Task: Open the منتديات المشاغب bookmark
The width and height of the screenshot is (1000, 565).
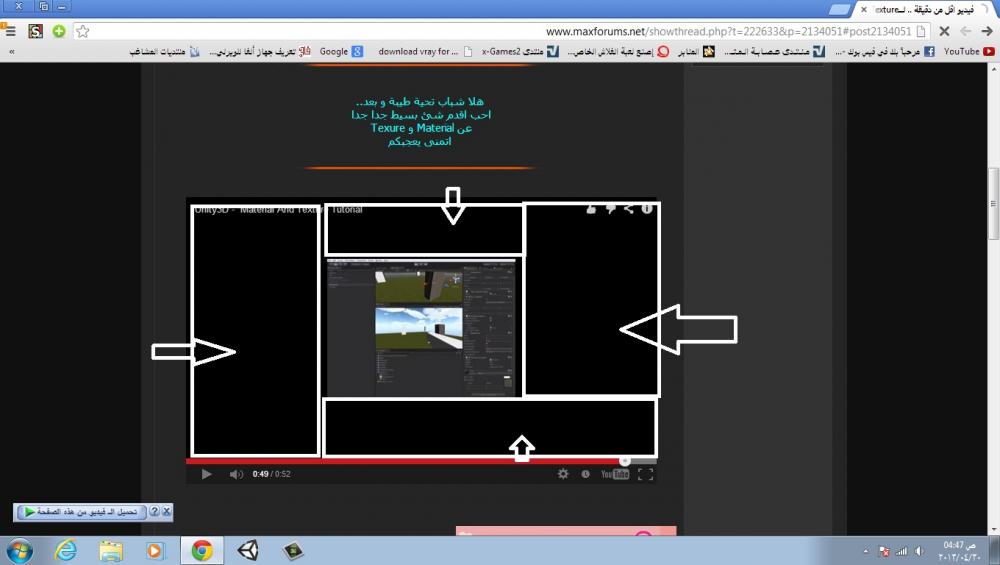Action: point(165,52)
